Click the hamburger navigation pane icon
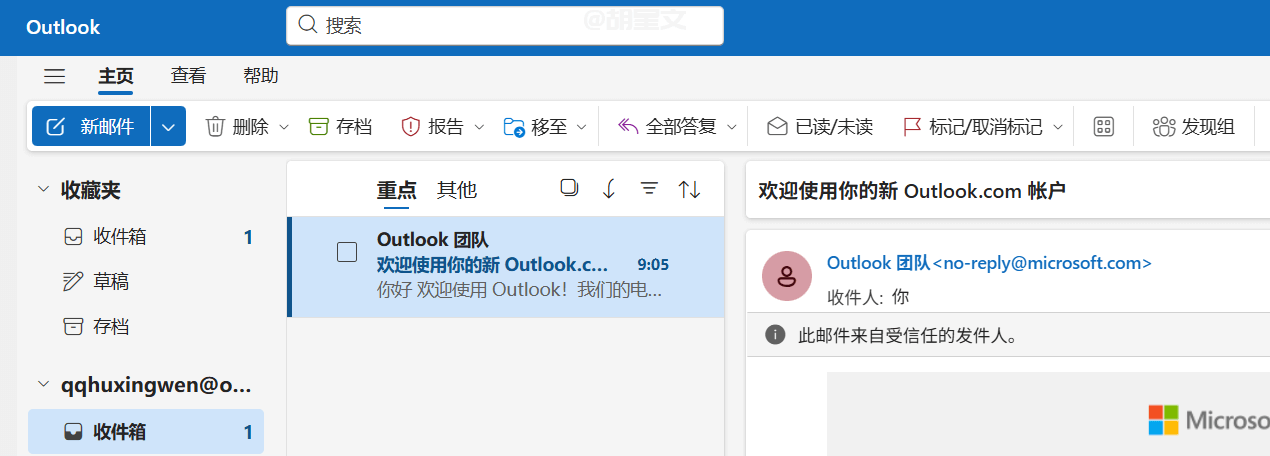This screenshot has width=1270, height=456. click(x=54, y=76)
